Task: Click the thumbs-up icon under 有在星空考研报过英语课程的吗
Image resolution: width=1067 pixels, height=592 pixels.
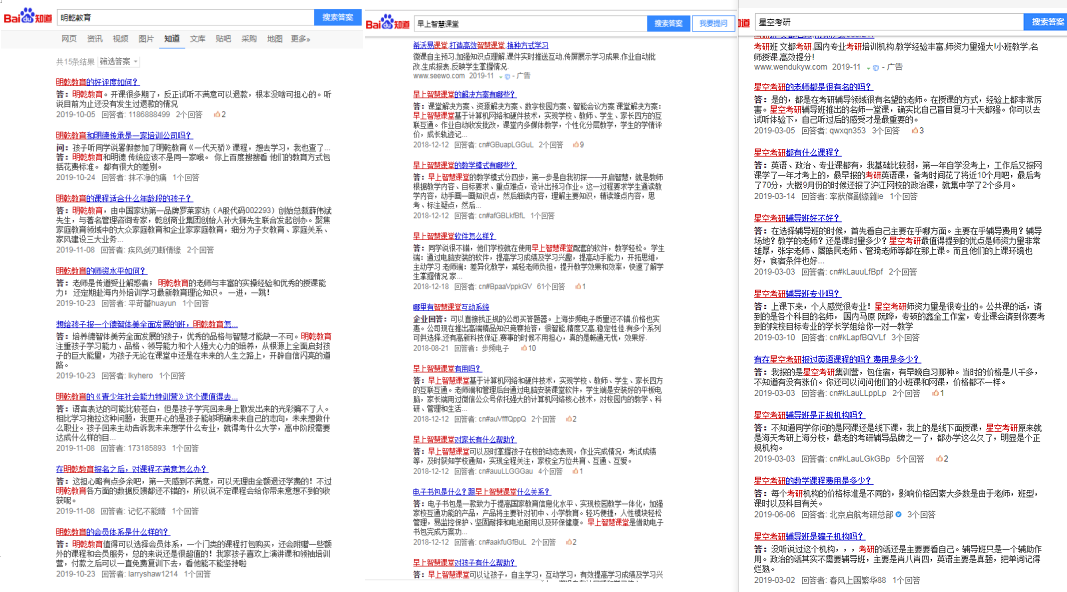Action: [x=936, y=393]
